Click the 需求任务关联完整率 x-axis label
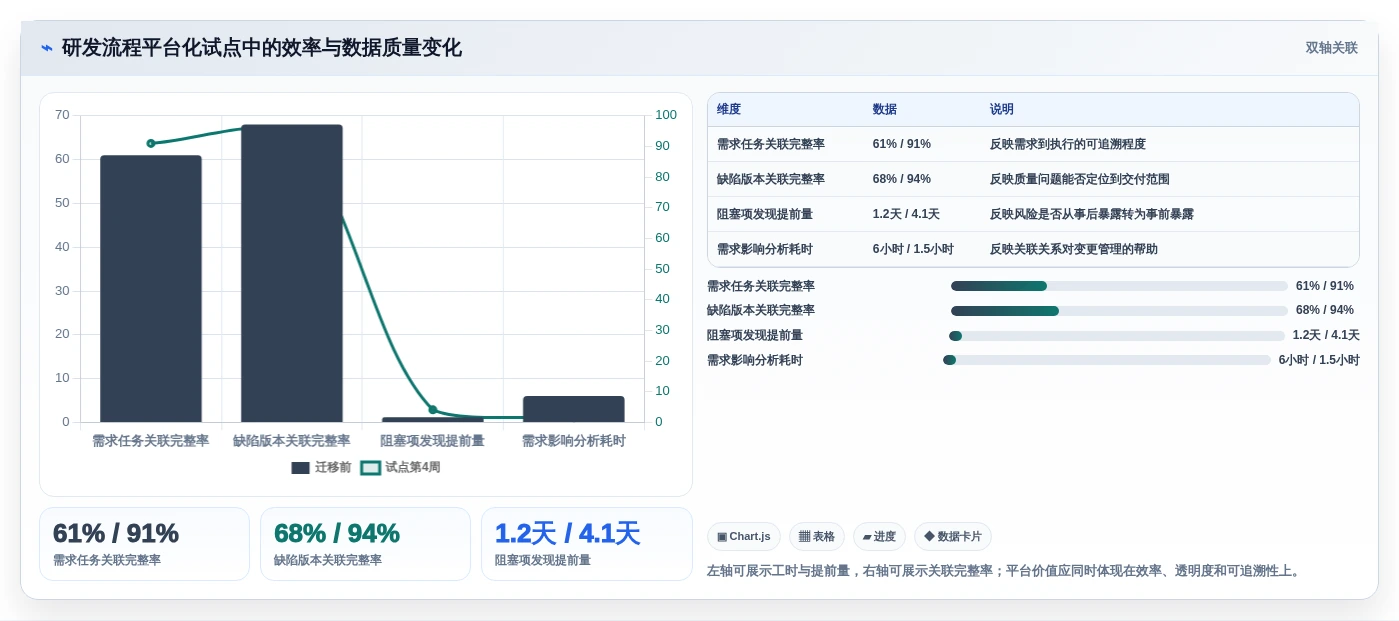1399x621 pixels. 151,441
